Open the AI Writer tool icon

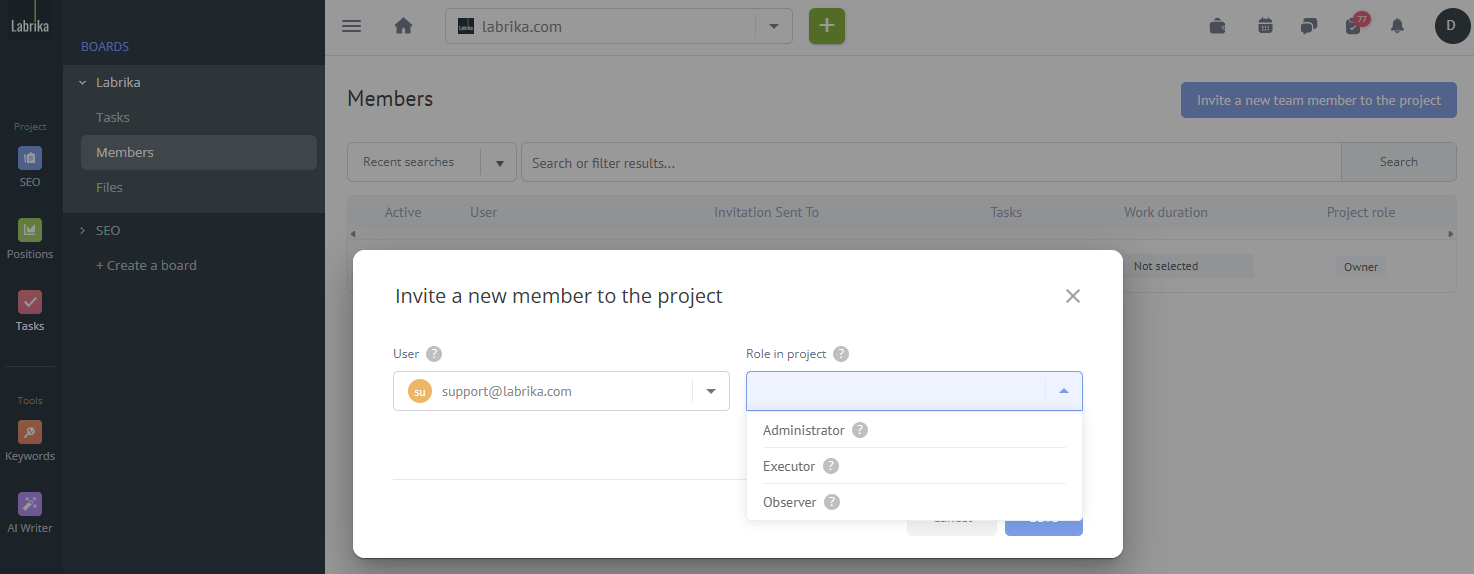(x=30, y=505)
